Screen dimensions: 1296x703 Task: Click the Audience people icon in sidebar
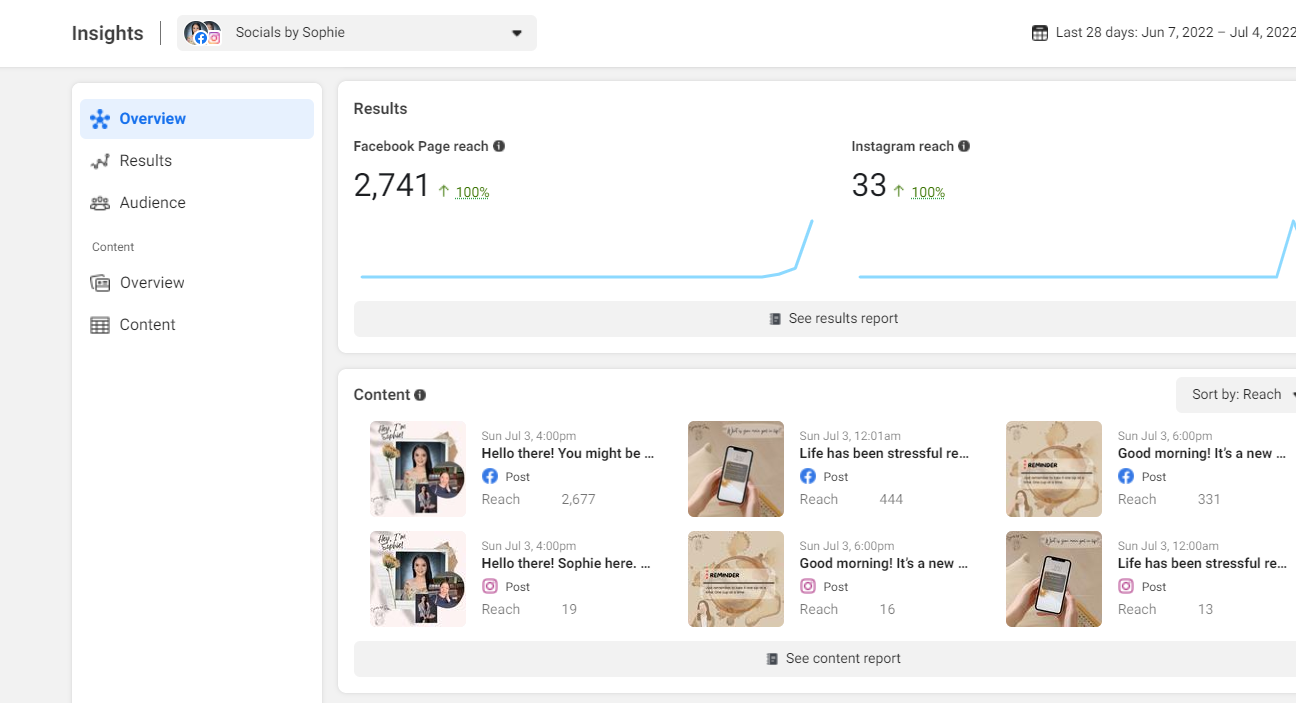(x=100, y=203)
